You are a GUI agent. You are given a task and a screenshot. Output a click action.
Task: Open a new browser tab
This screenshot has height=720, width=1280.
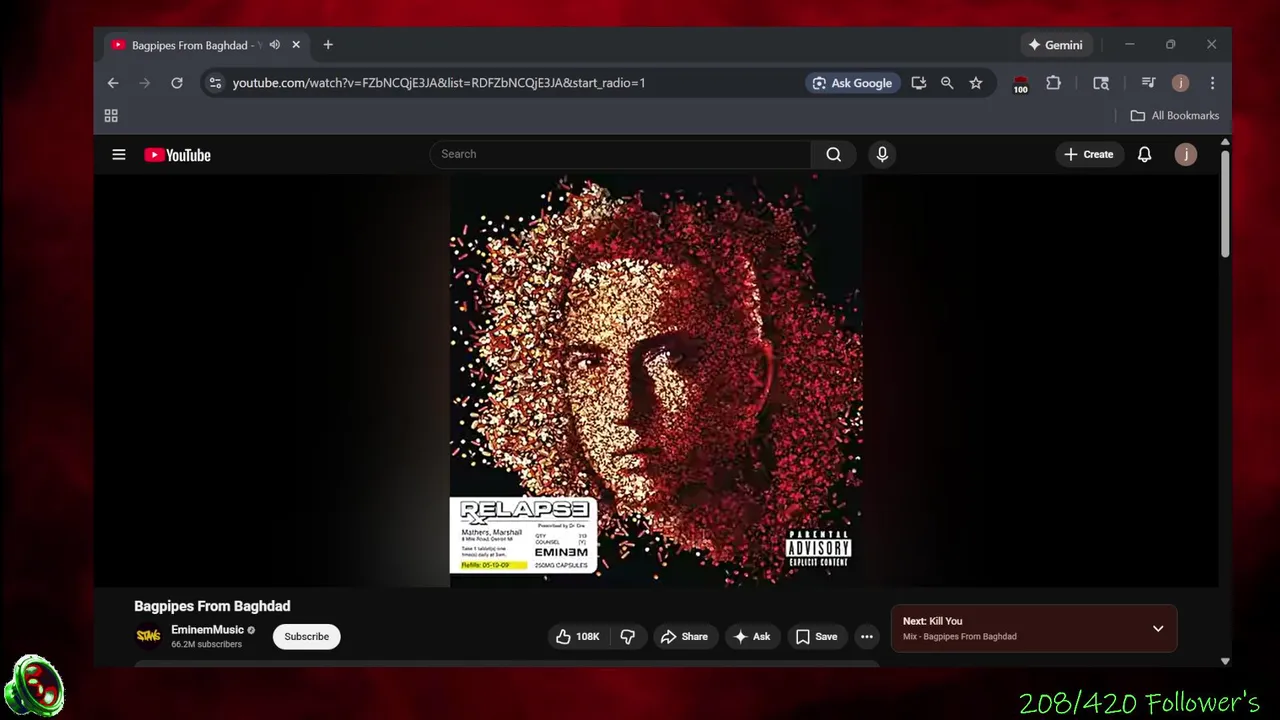coord(328,45)
